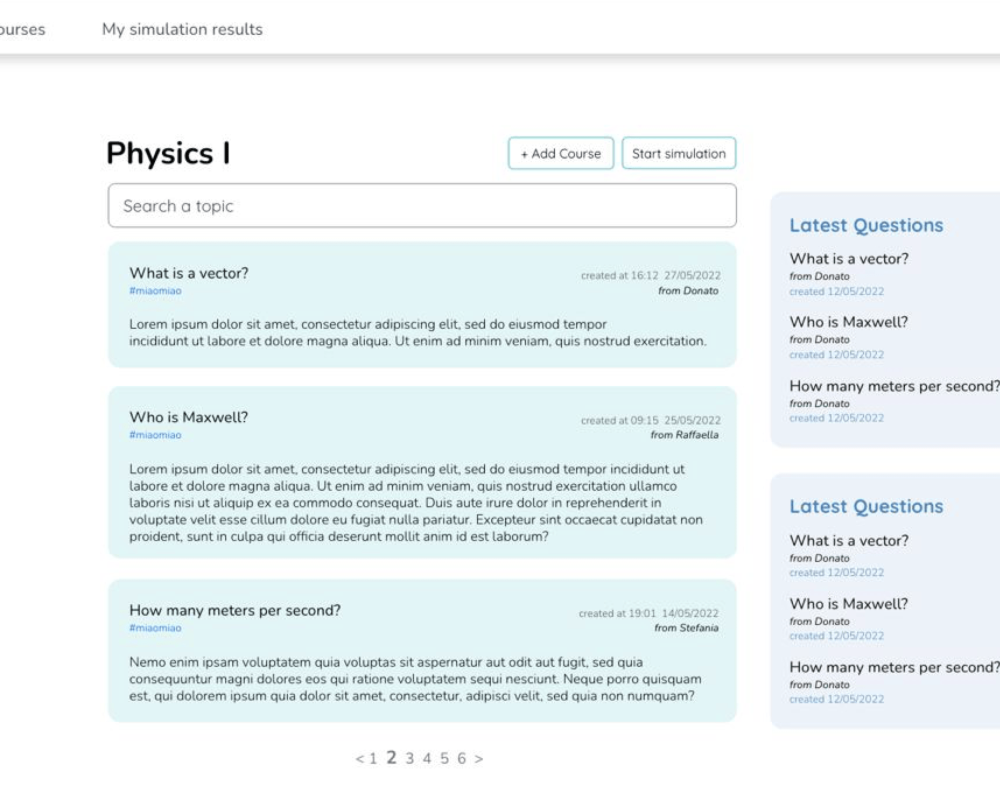Click "from Donato" under upper sidebar What is a vector?

(x=820, y=276)
